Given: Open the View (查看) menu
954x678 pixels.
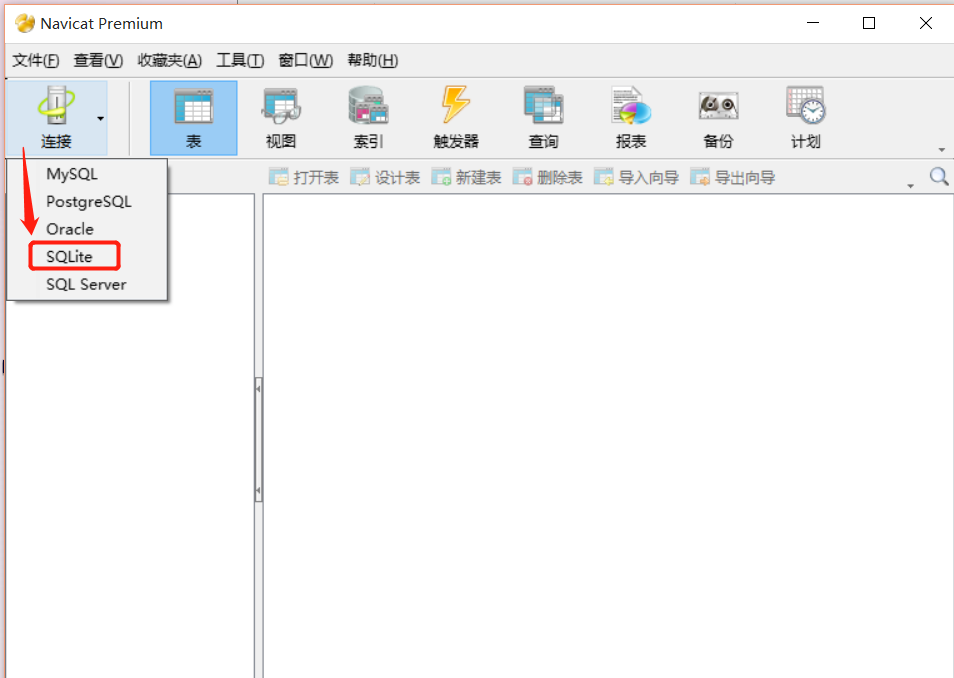Looking at the screenshot, I should [98, 60].
